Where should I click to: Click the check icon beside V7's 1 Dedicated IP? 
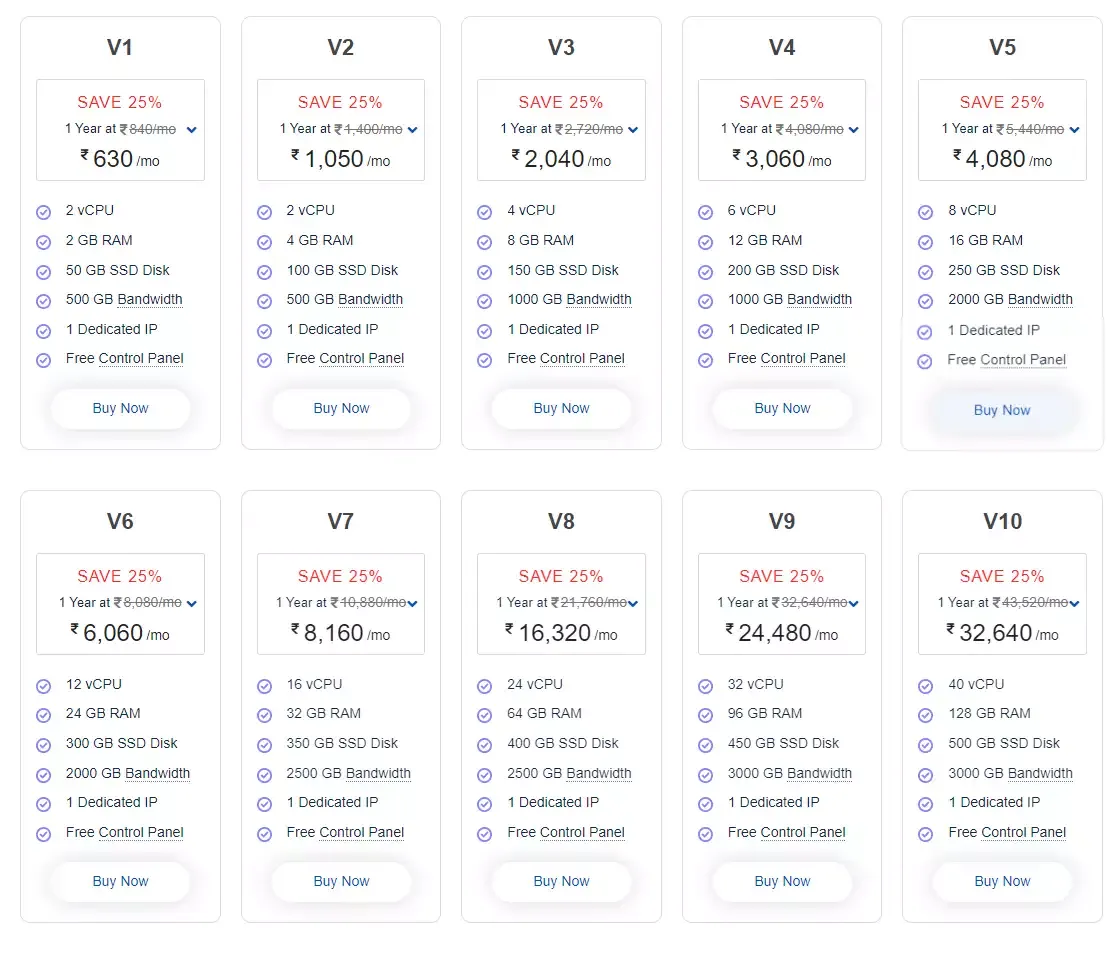tap(265, 804)
